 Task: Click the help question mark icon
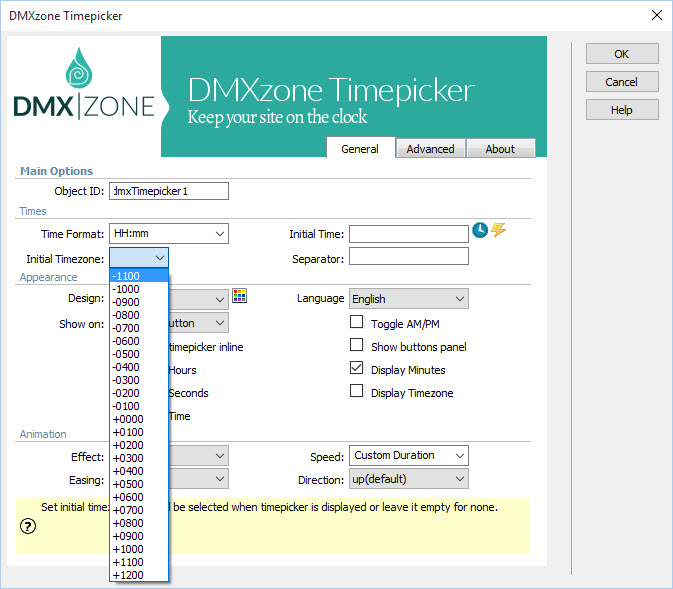[x=28, y=526]
